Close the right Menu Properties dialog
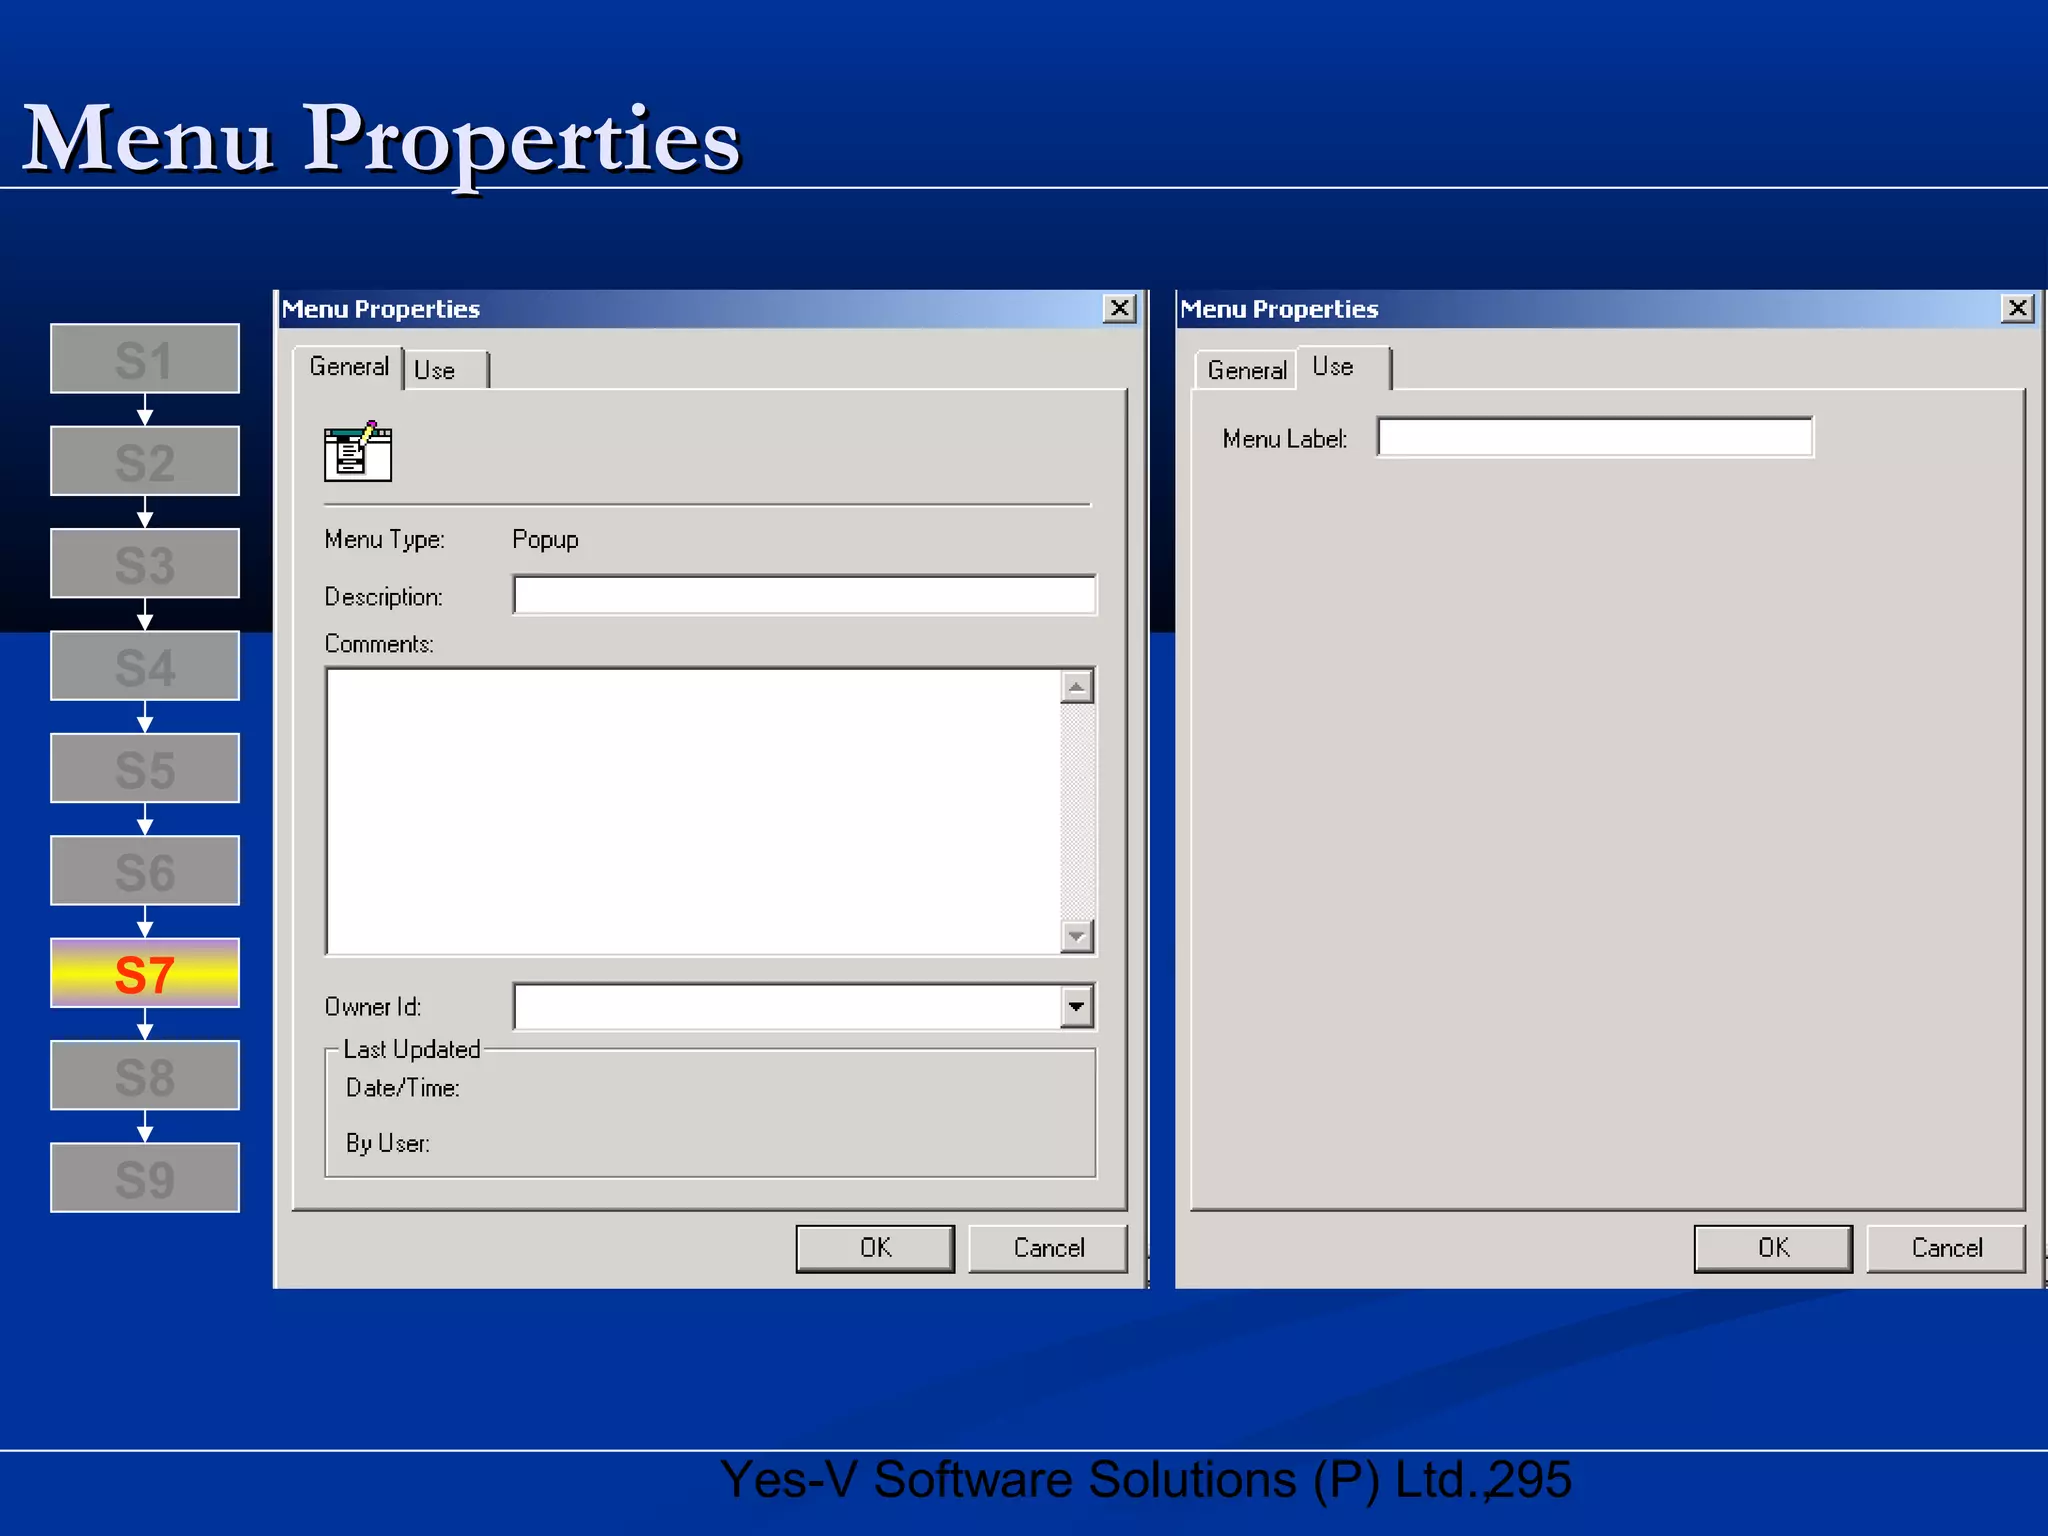Image resolution: width=2048 pixels, height=1536 pixels. tap(2018, 308)
